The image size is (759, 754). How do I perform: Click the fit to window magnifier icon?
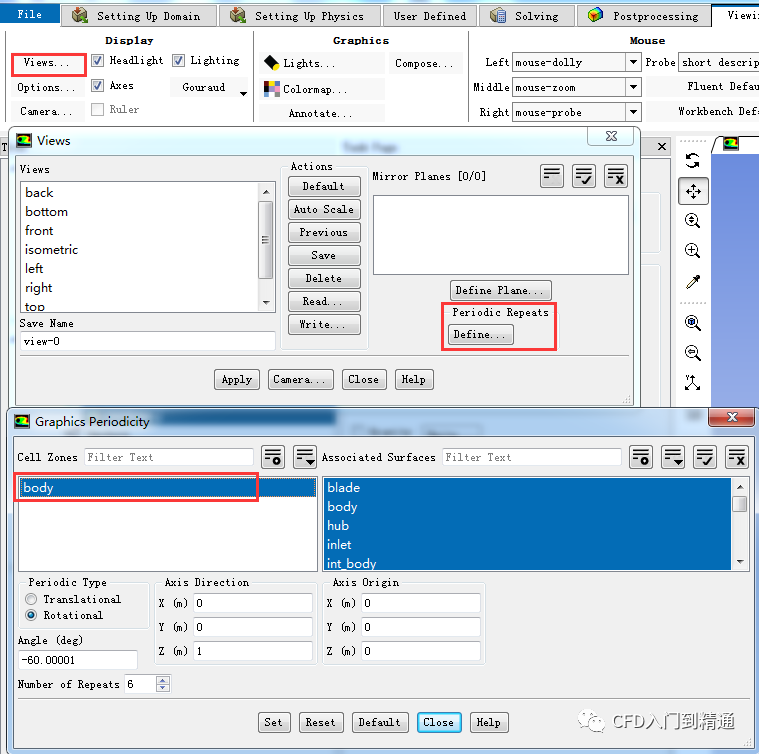pyautogui.click(x=693, y=323)
